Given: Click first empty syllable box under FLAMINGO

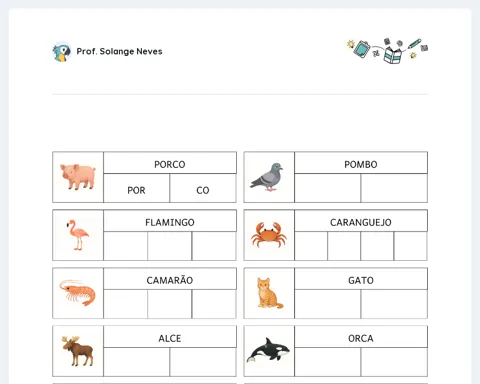Looking at the screenshot, I should (x=126, y=246).
